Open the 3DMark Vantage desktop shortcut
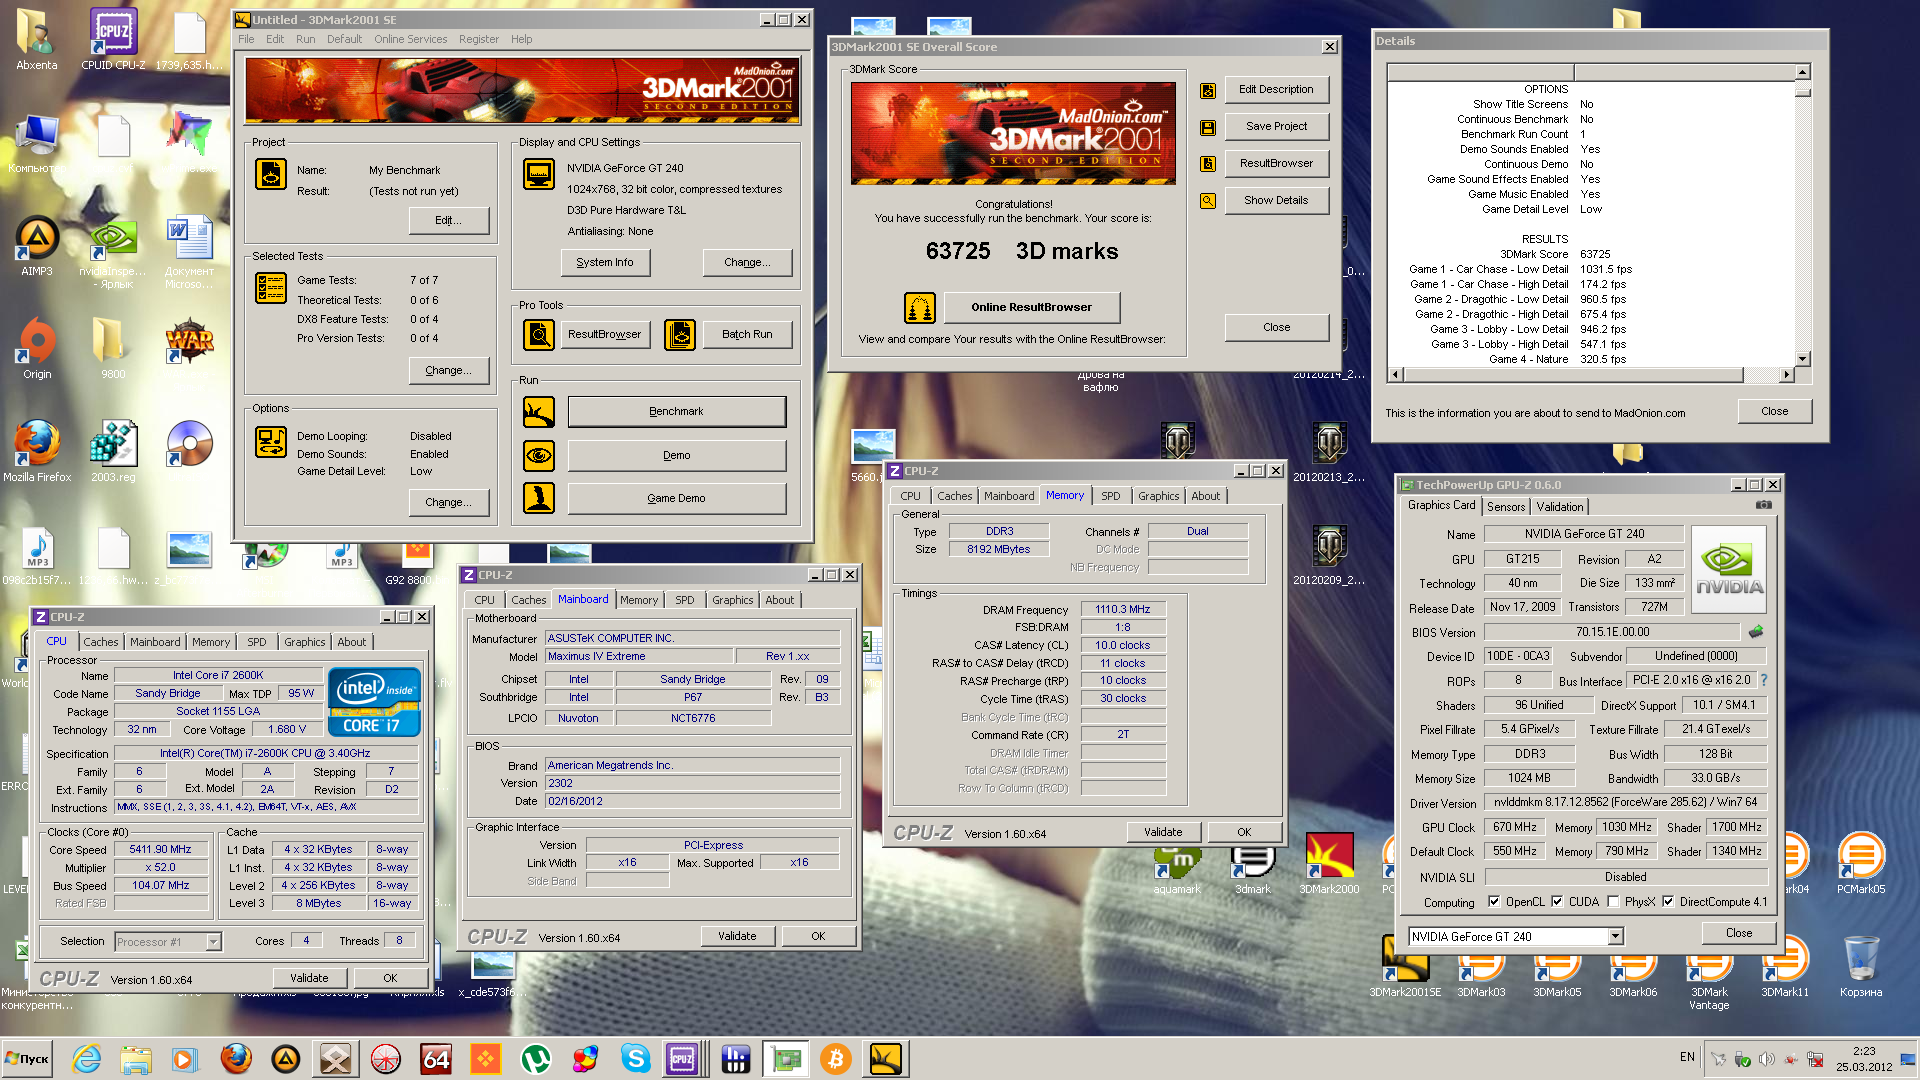1920x1080 pixels. point(1708,973)
